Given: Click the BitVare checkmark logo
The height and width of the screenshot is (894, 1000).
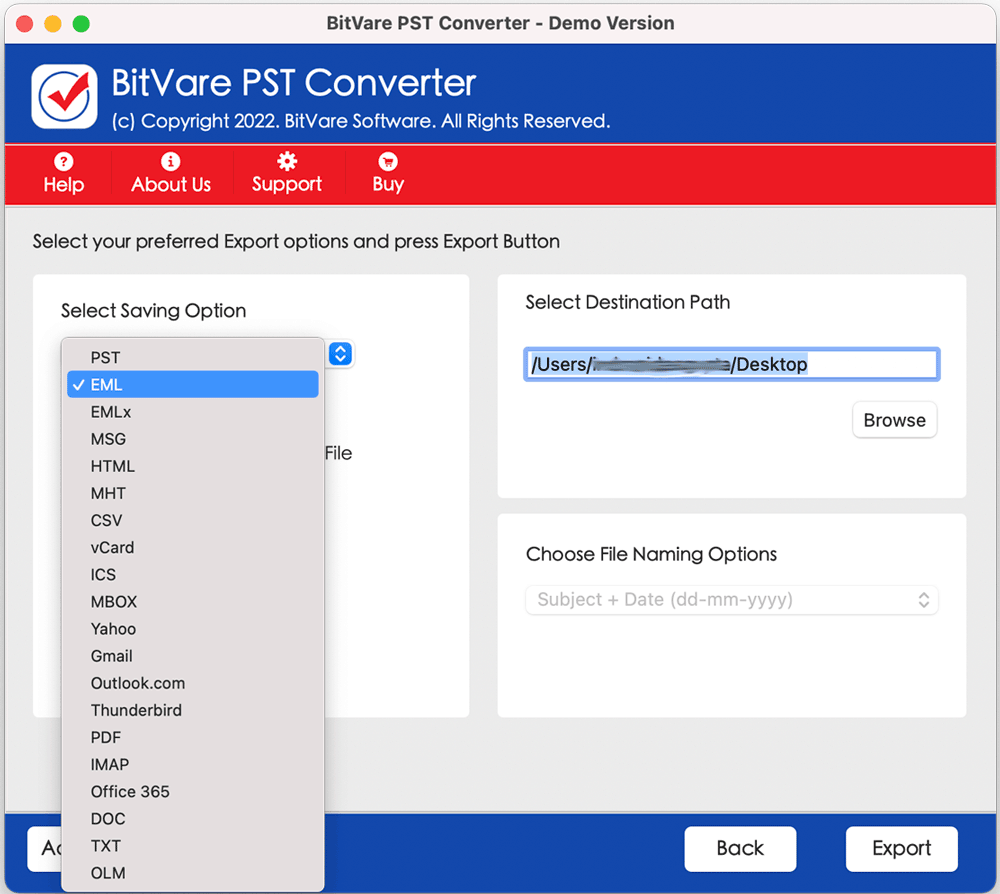Looking at the screenshot, I should [64, 97].
